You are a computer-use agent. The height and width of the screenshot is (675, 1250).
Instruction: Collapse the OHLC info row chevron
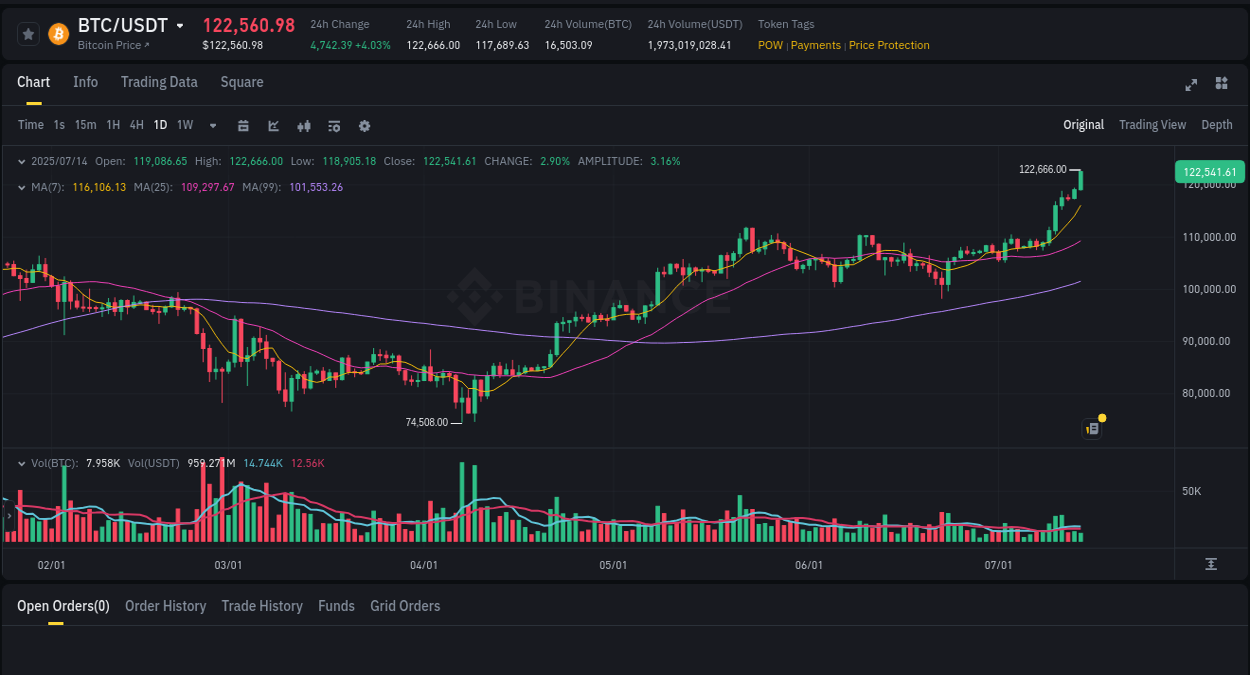click(x=22, y=160)
